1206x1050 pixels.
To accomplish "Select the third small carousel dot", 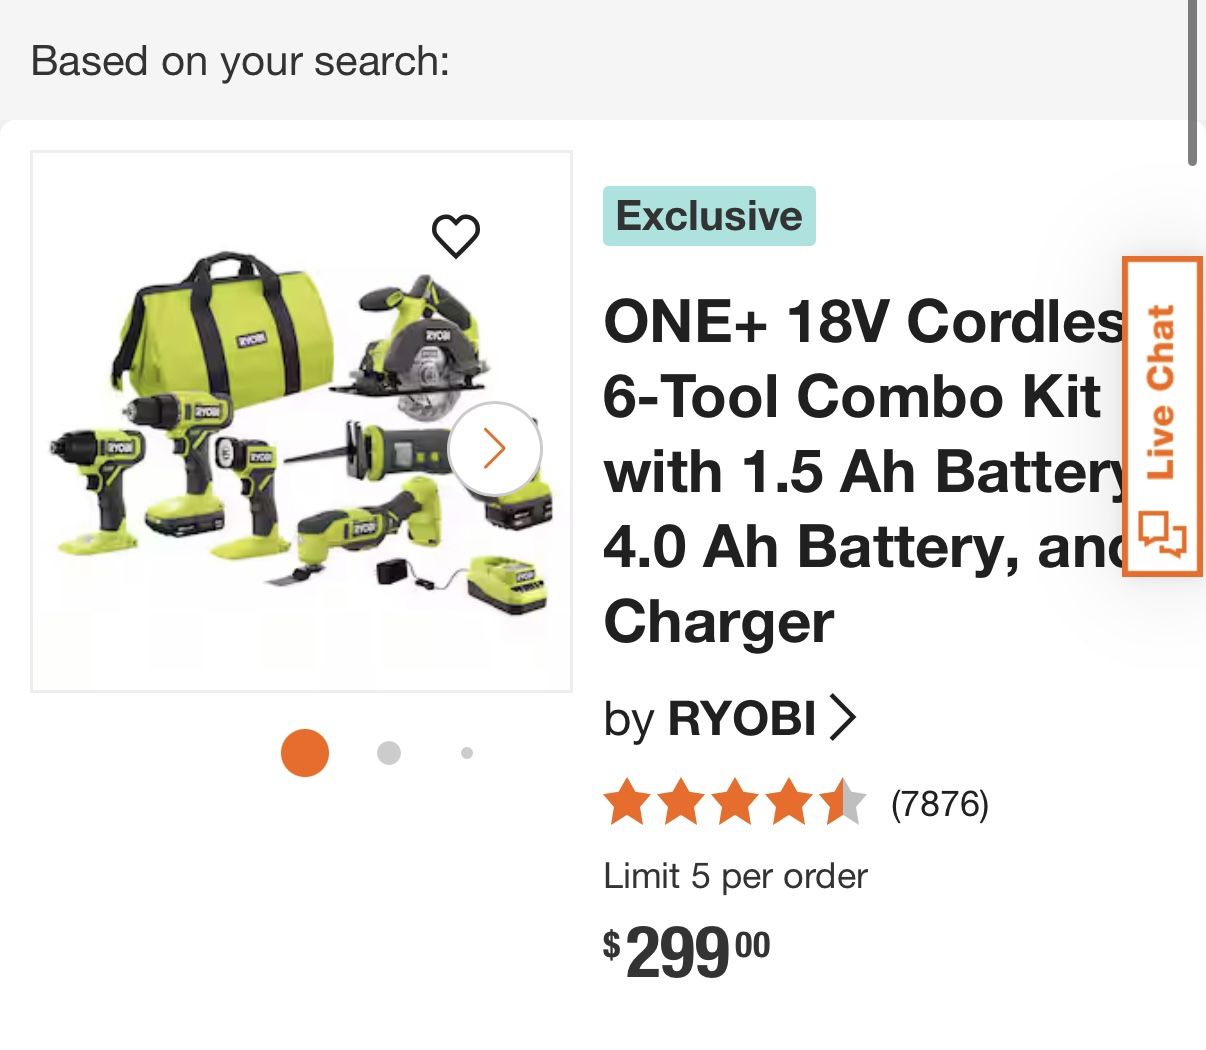I will [x=467, y=753].
